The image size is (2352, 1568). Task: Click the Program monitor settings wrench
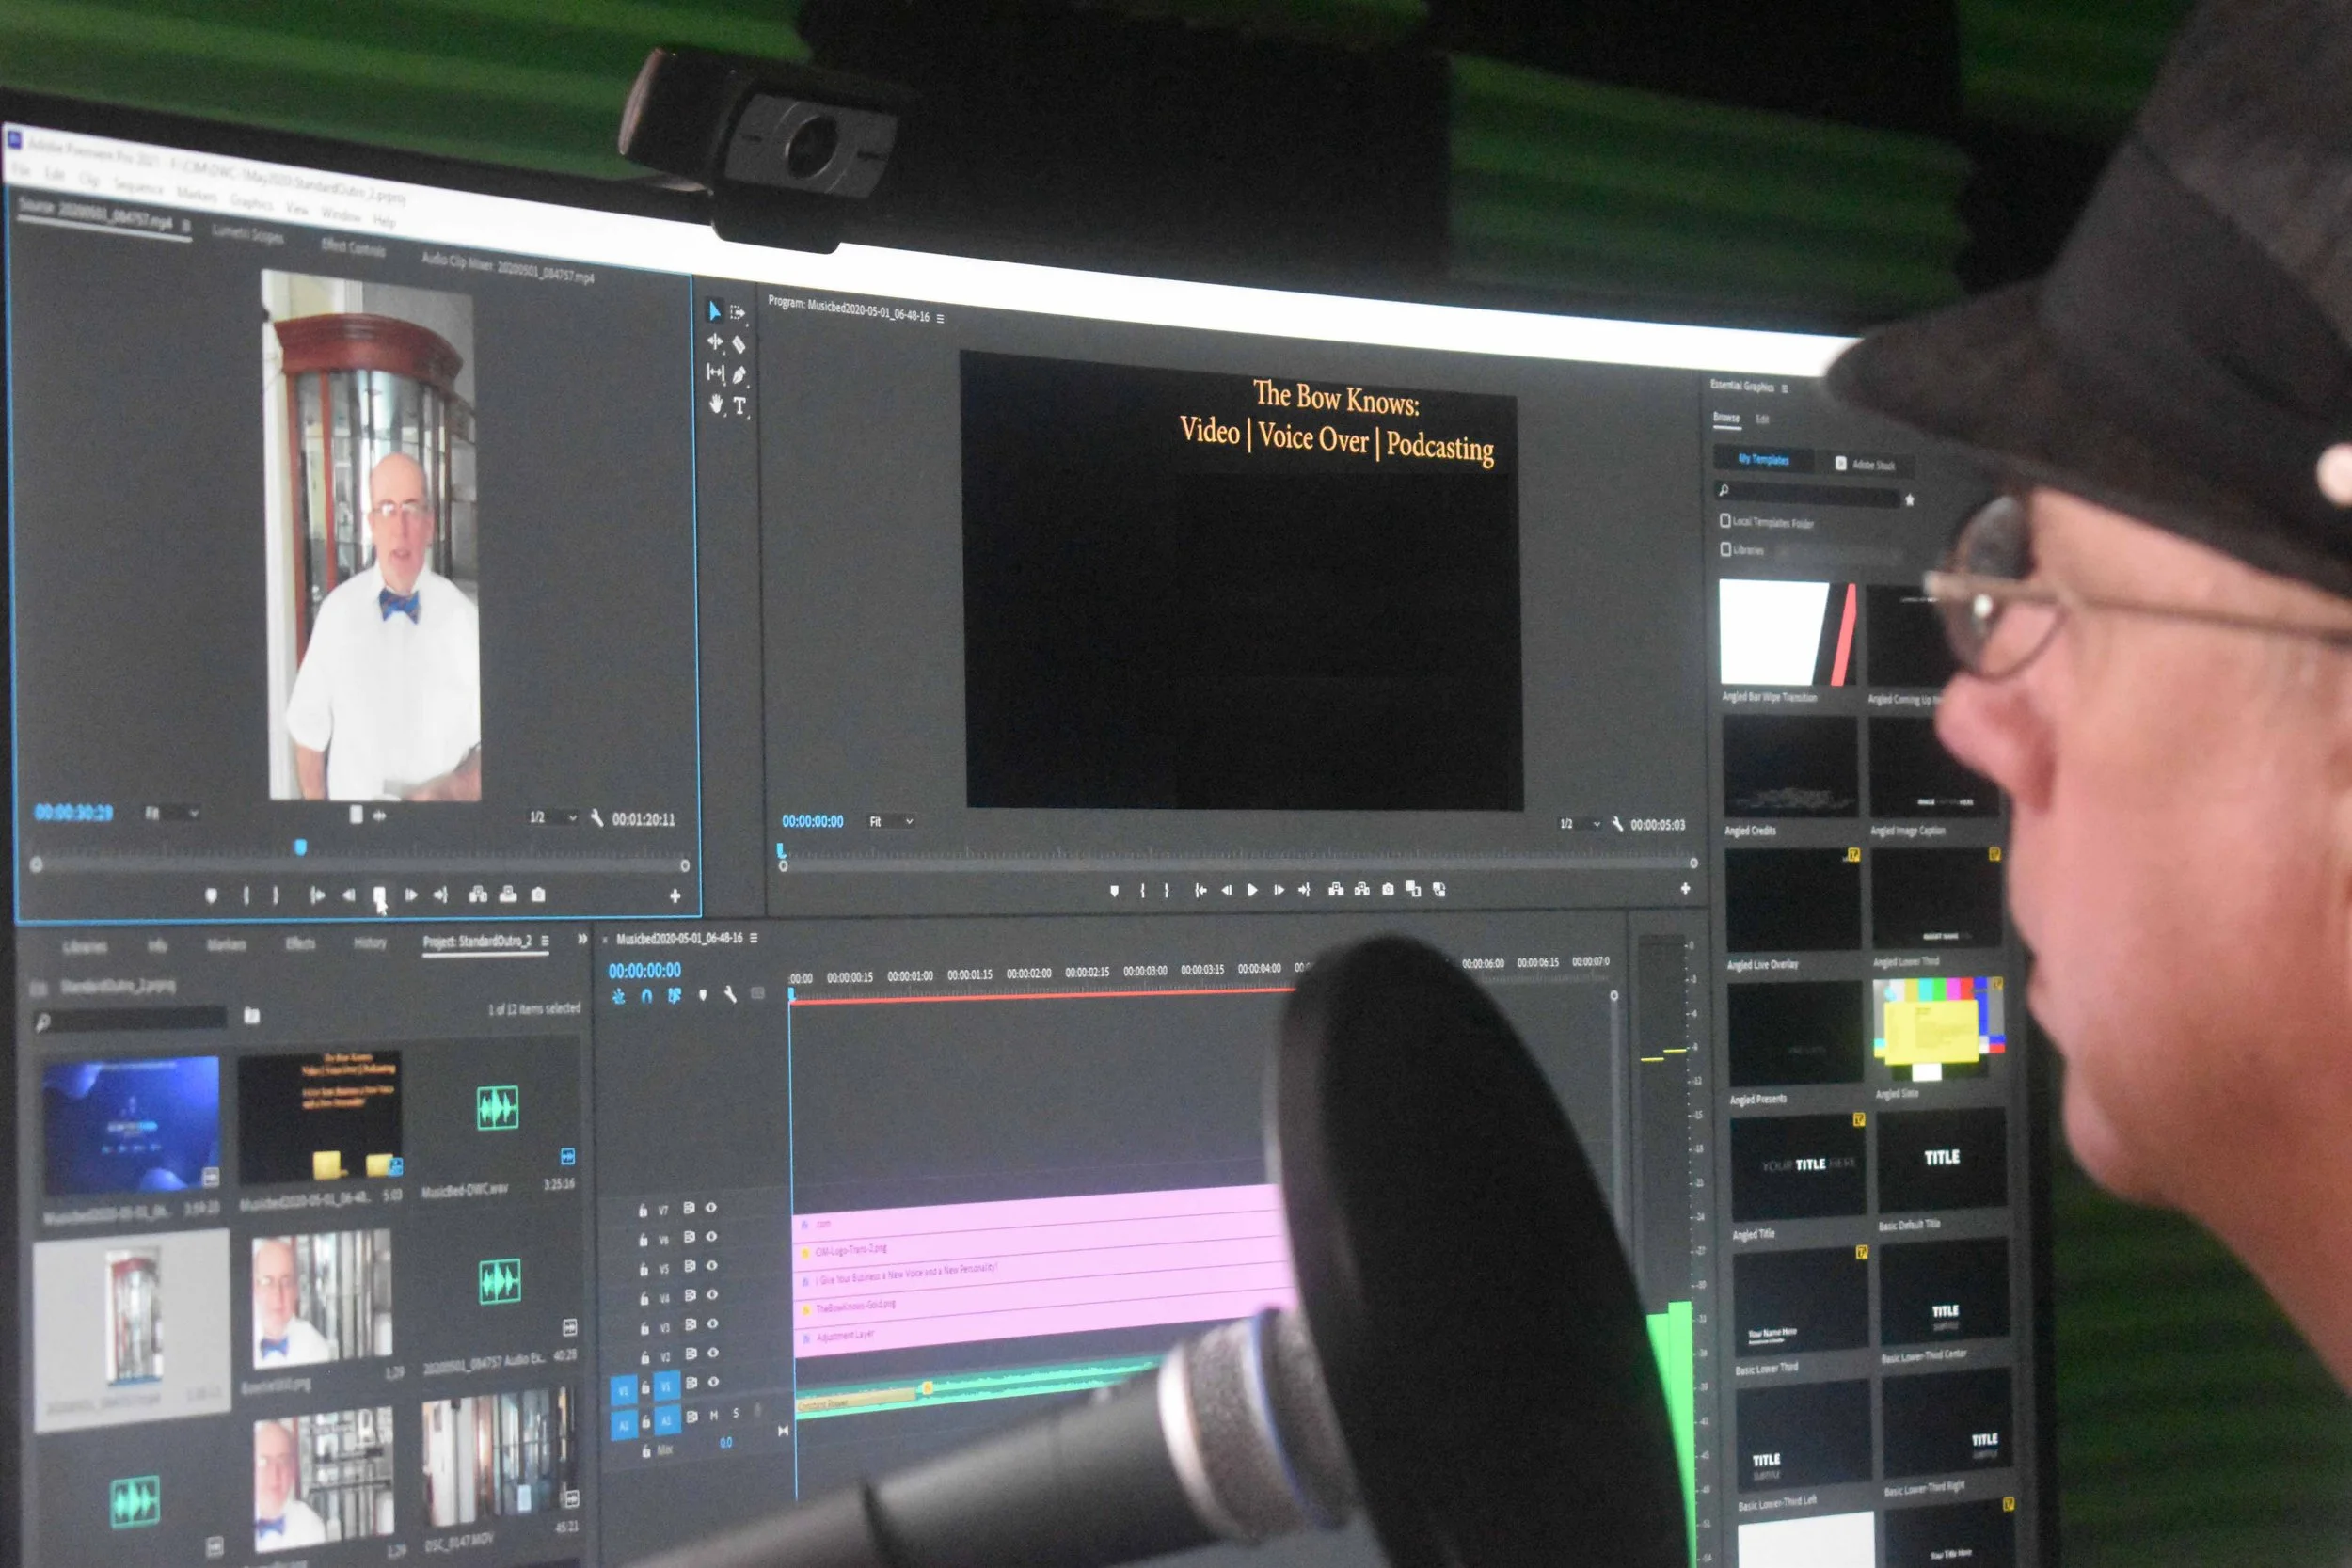click(x=1617, y=824)
